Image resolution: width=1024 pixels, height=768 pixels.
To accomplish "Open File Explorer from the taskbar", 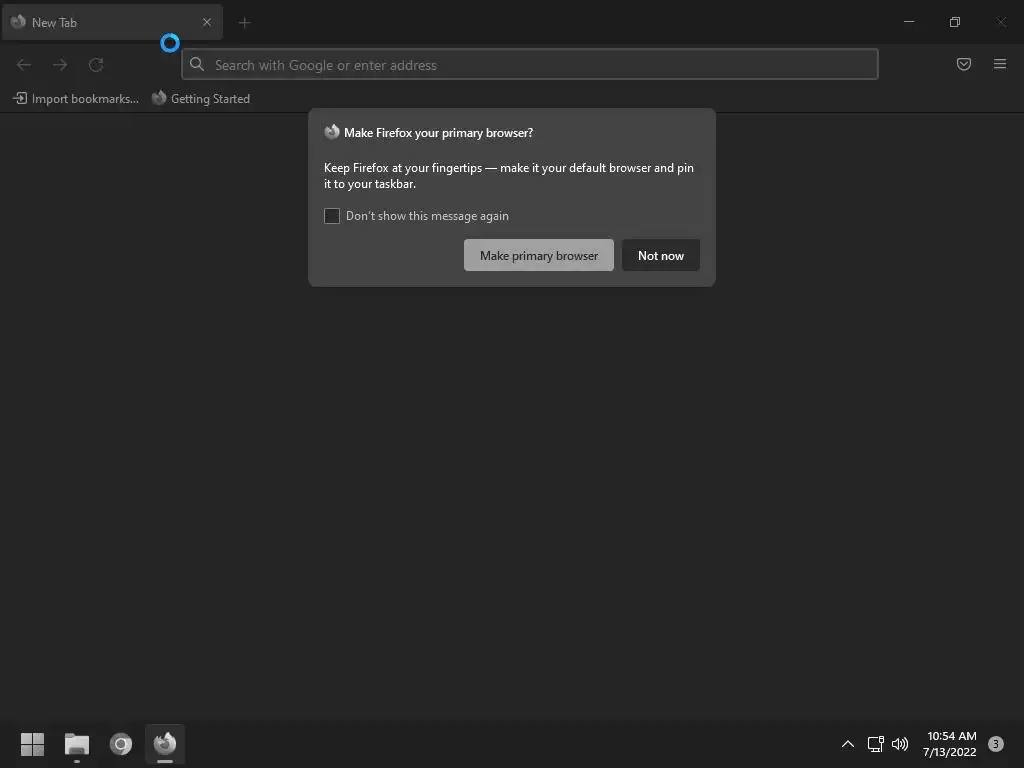I will point(76,744).
